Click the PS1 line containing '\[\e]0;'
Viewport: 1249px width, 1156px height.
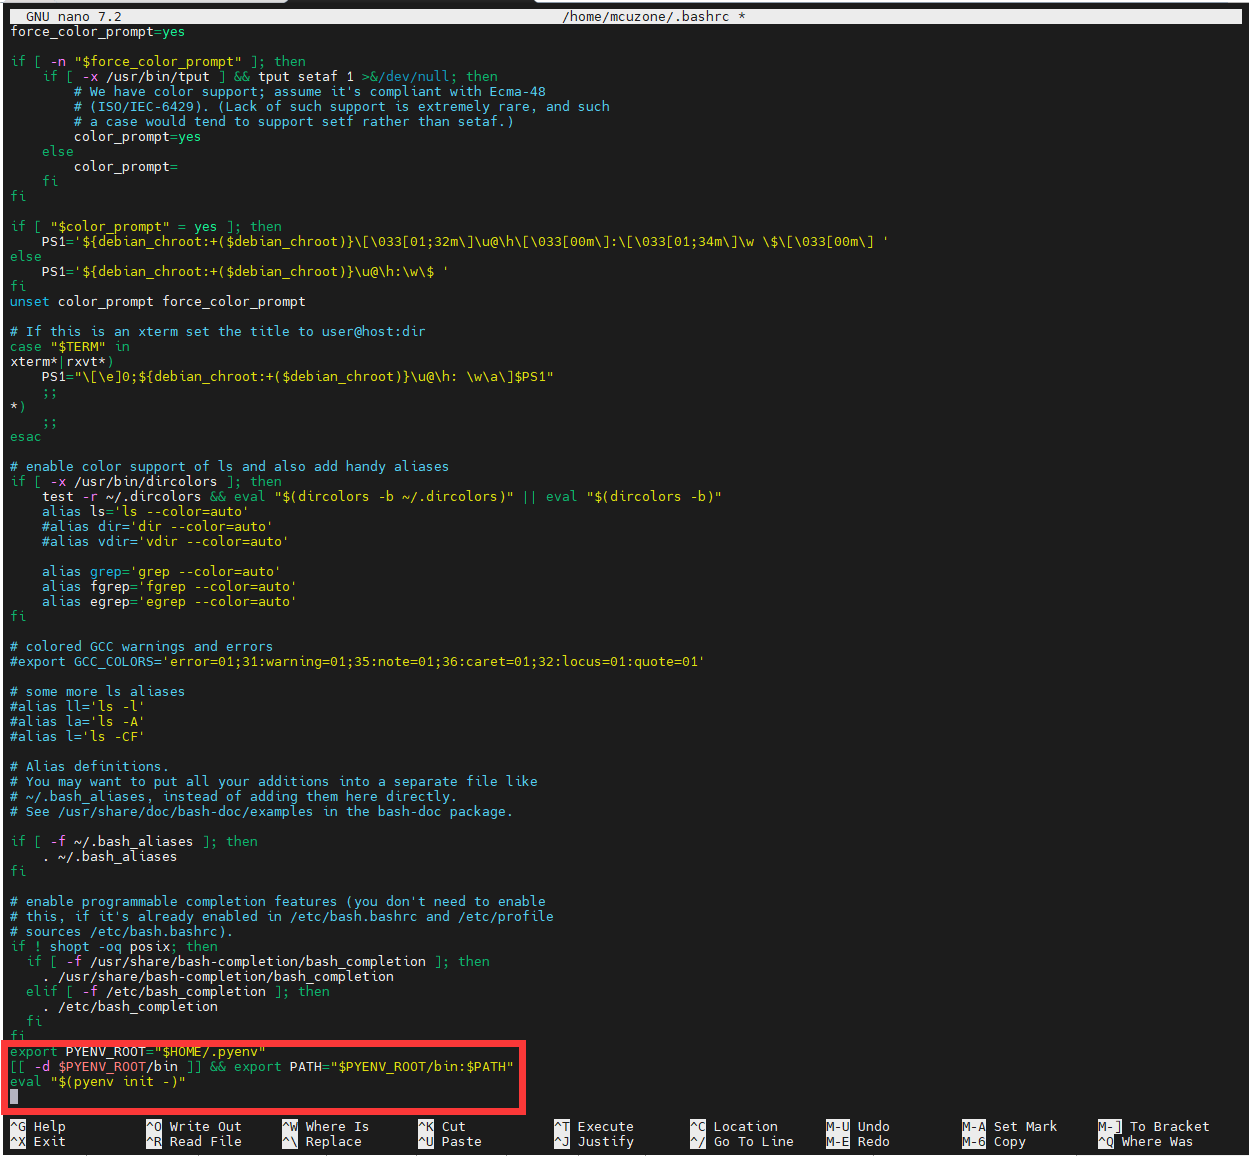click(x=298, y=376)
